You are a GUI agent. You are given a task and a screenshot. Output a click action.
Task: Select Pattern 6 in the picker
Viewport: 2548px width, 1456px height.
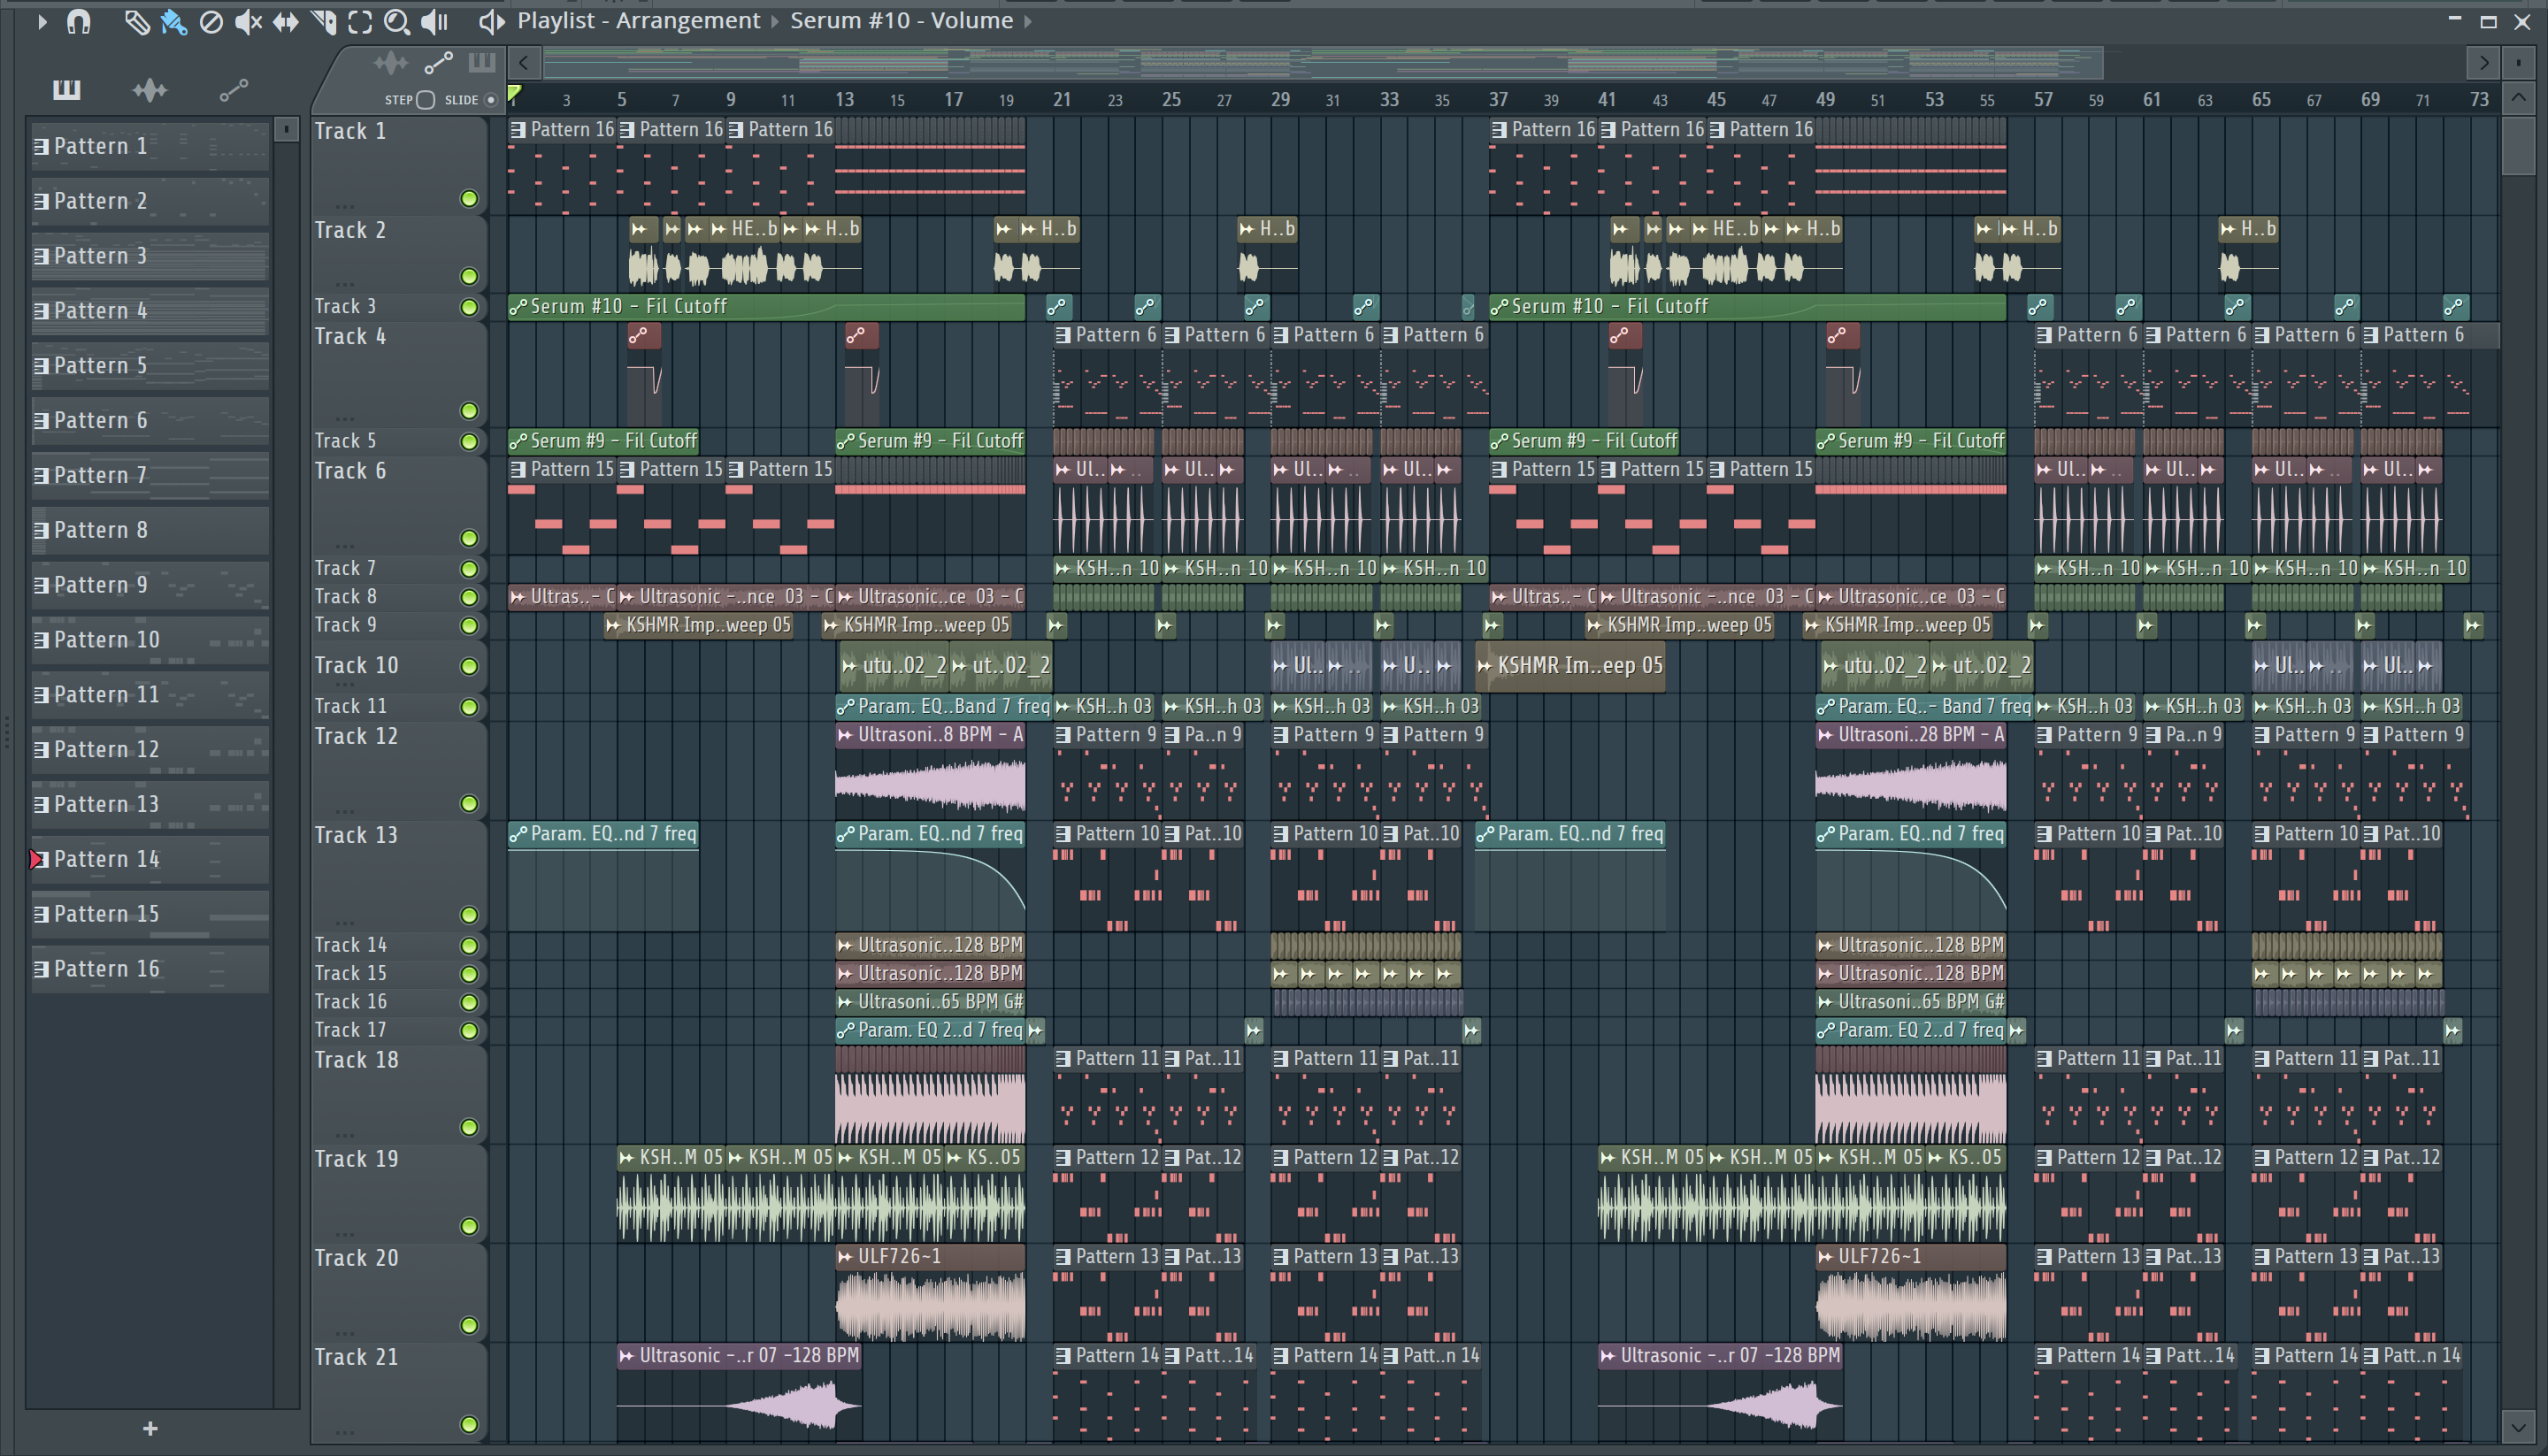pos(150,421)
